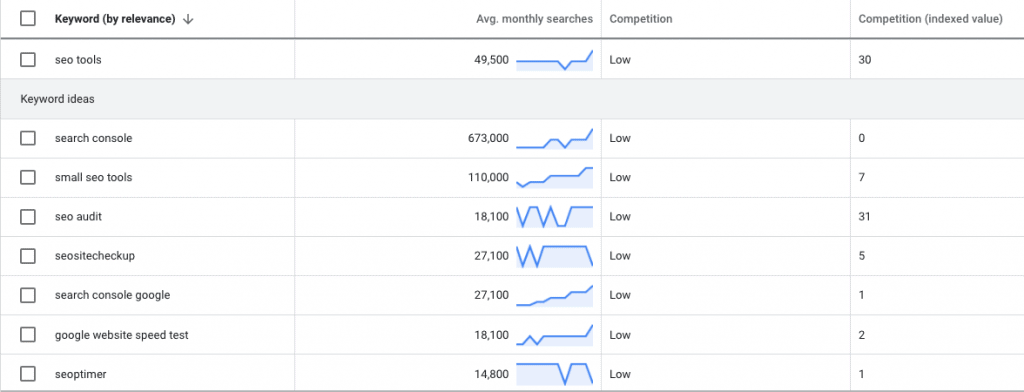Click 'google website speed test' keyword text
The height and width of the screenshot is (392, 1024).
click(121, 335)
